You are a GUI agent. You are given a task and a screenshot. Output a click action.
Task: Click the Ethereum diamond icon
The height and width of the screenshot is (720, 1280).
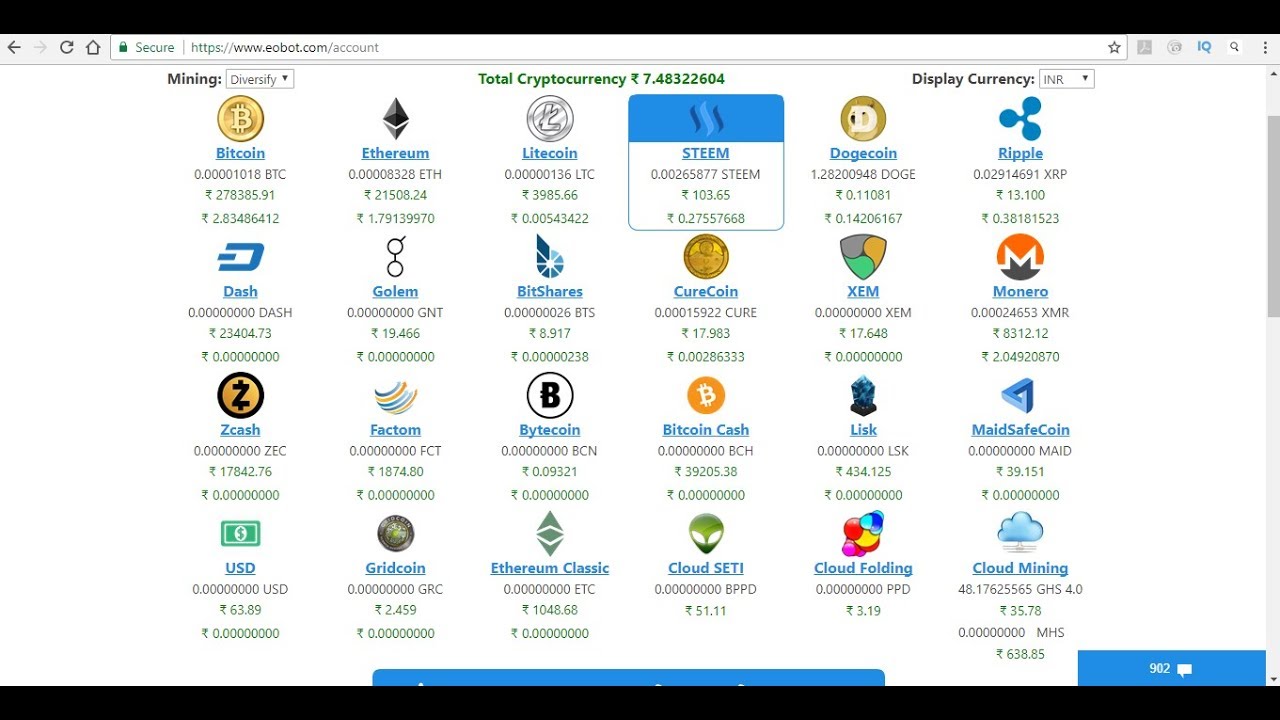pyautogui.click(x=396, y=119)
